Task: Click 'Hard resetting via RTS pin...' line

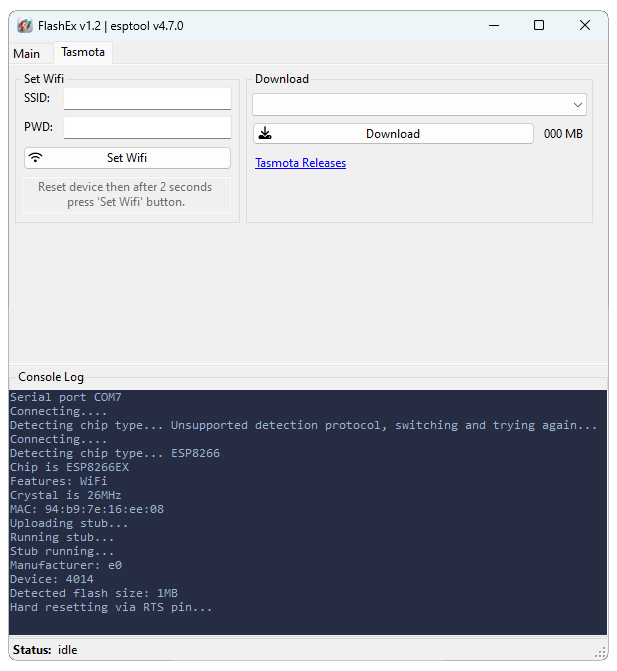Action: pyautogui.click(x=111, y=608)
